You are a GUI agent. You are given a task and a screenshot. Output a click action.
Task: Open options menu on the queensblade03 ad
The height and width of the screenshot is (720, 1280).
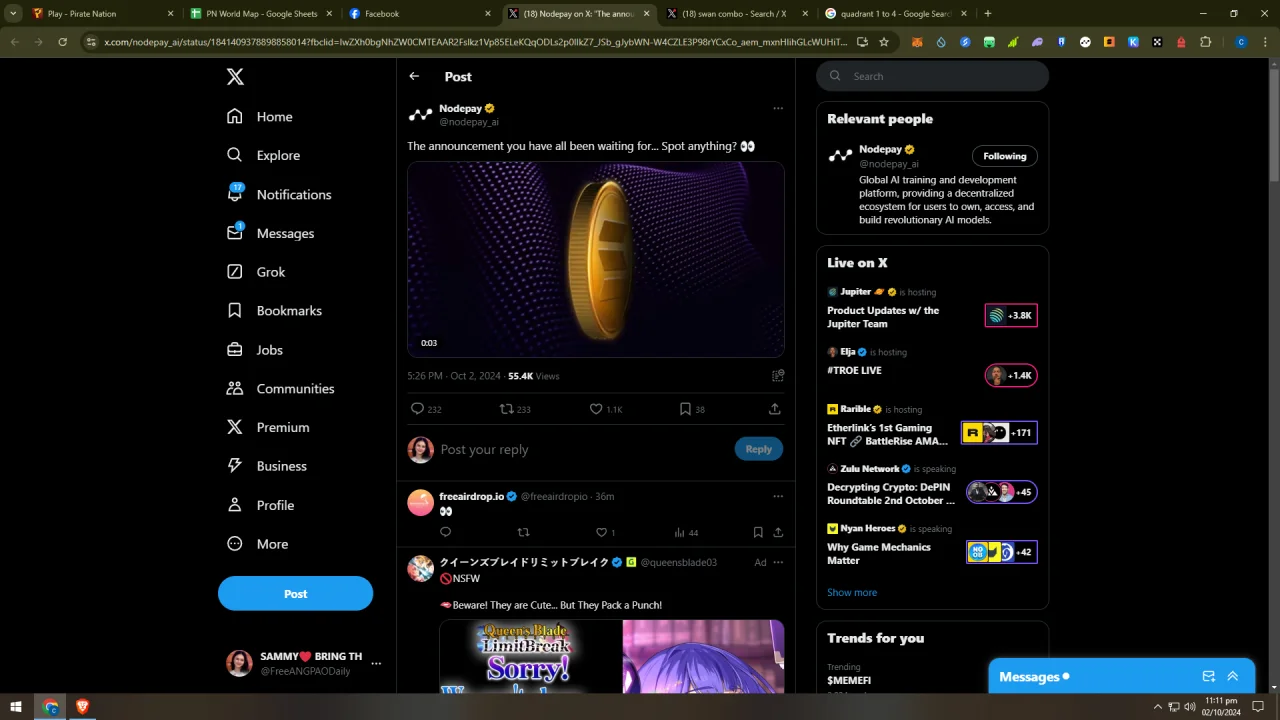[778, 562]
